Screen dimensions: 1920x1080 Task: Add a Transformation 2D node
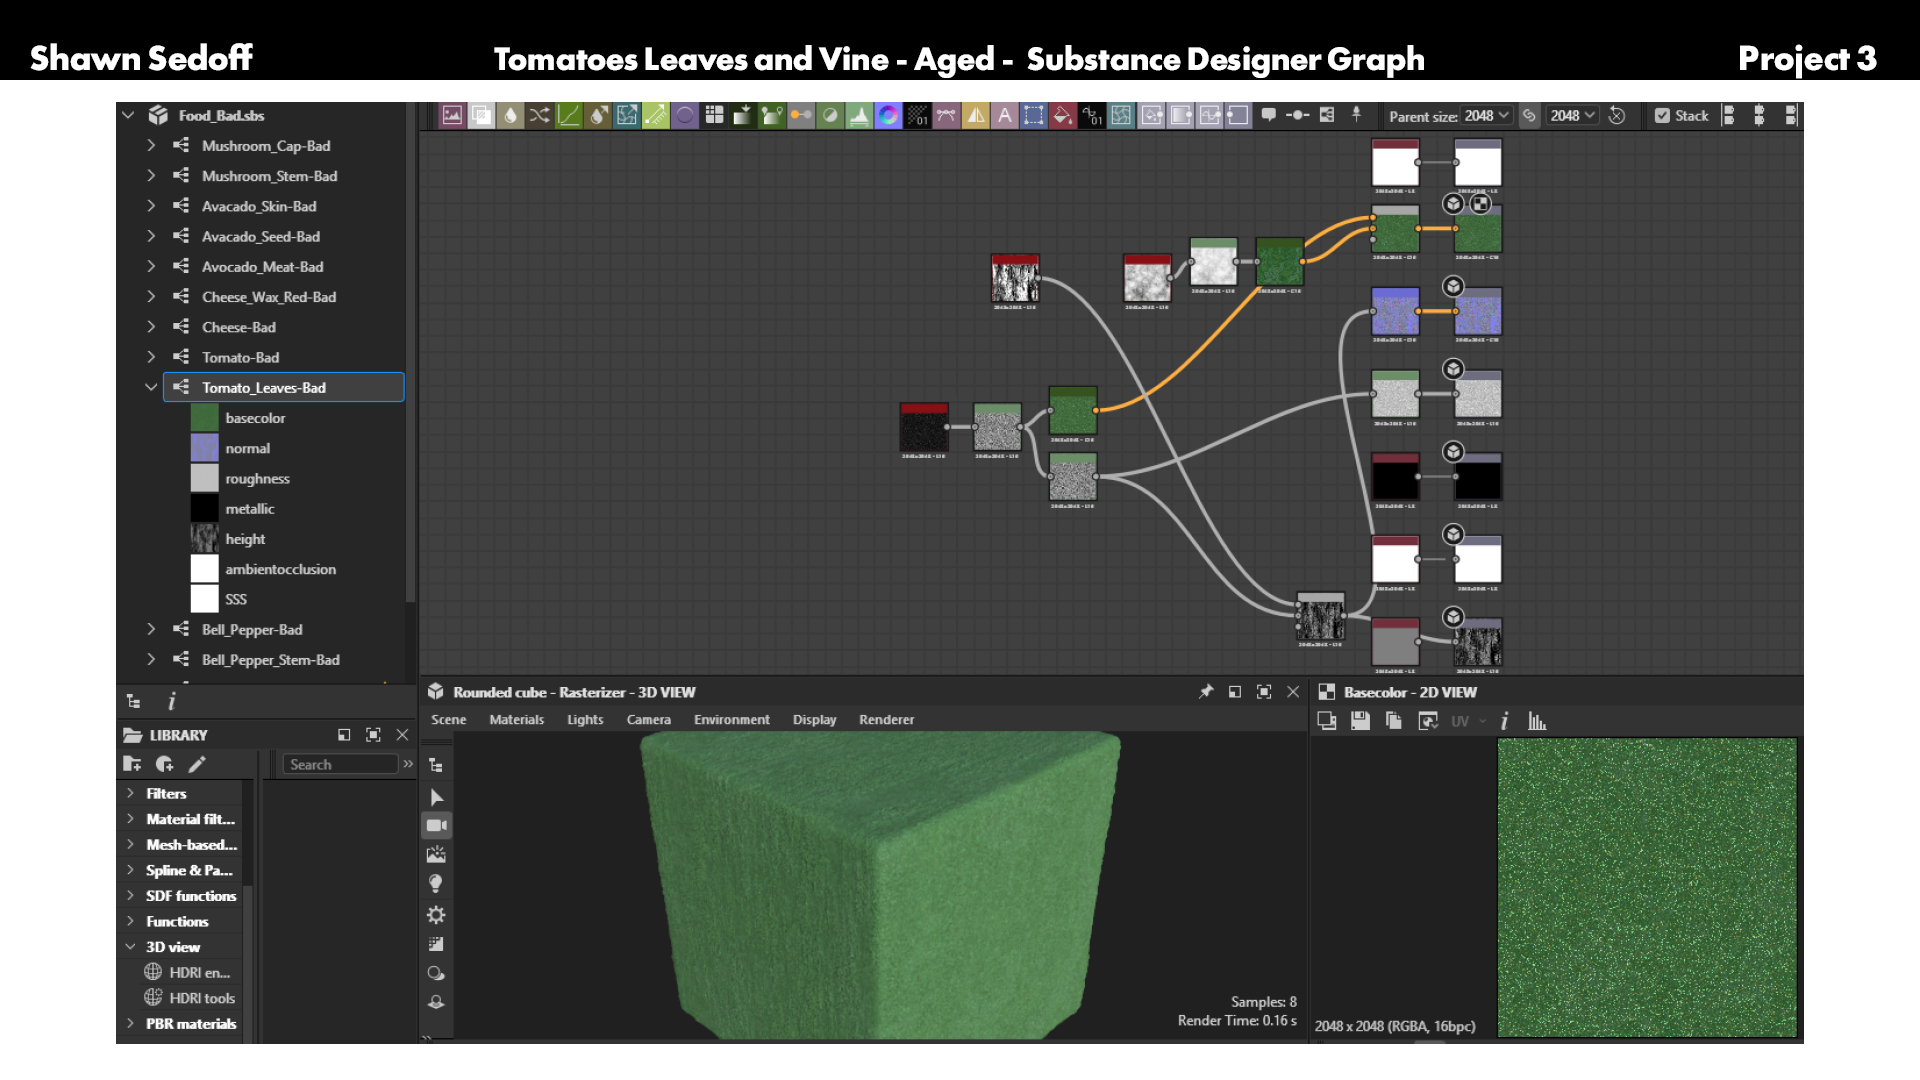click(x=1033, y=115)
